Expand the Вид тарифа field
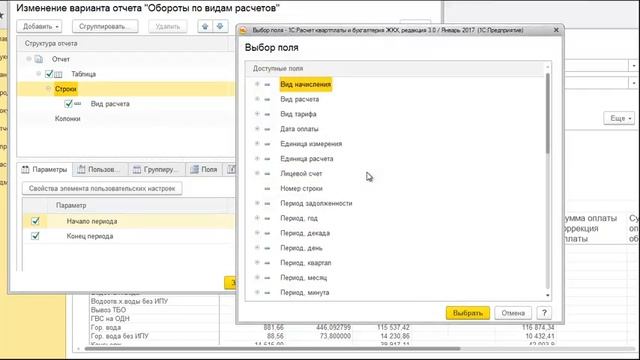The height and width of the screenshot is (360, 640). [257, 114]
